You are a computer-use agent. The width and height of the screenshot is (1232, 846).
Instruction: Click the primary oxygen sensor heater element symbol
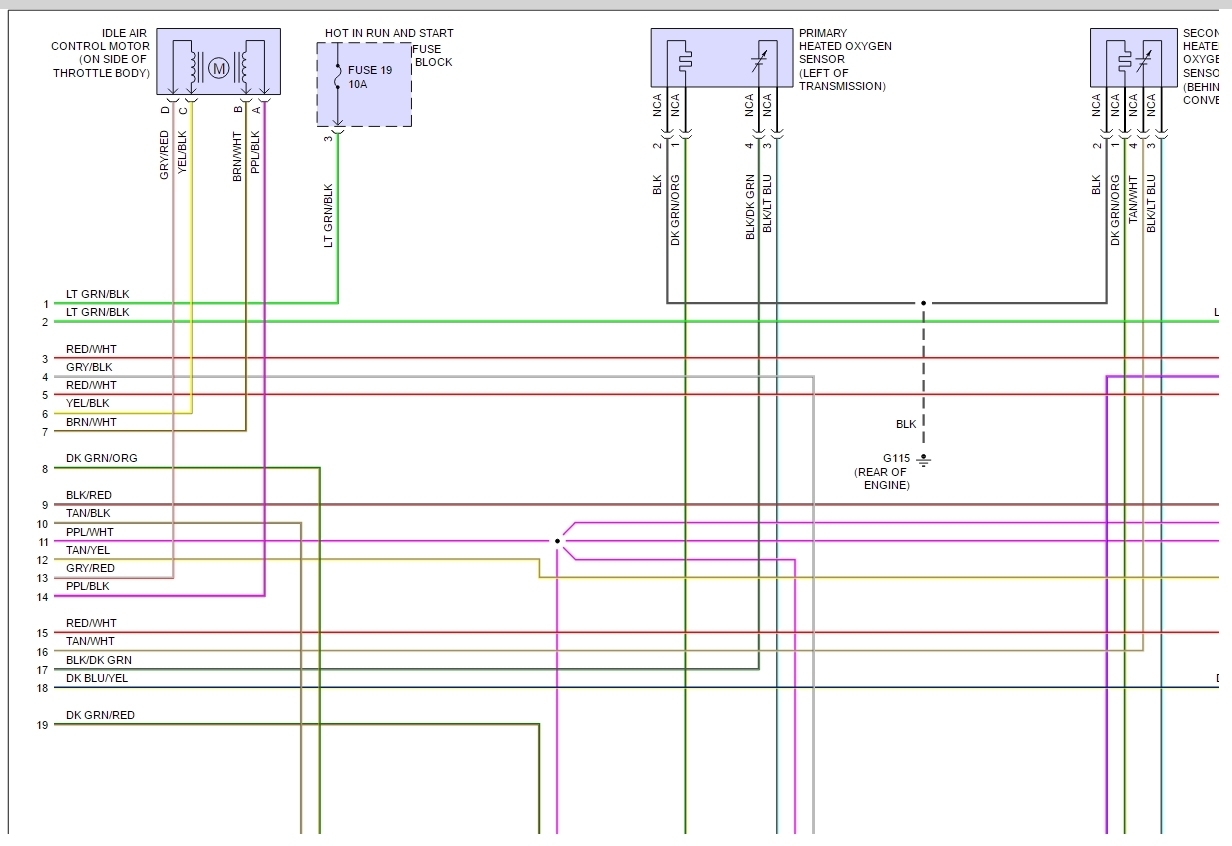tap(684, 60)
